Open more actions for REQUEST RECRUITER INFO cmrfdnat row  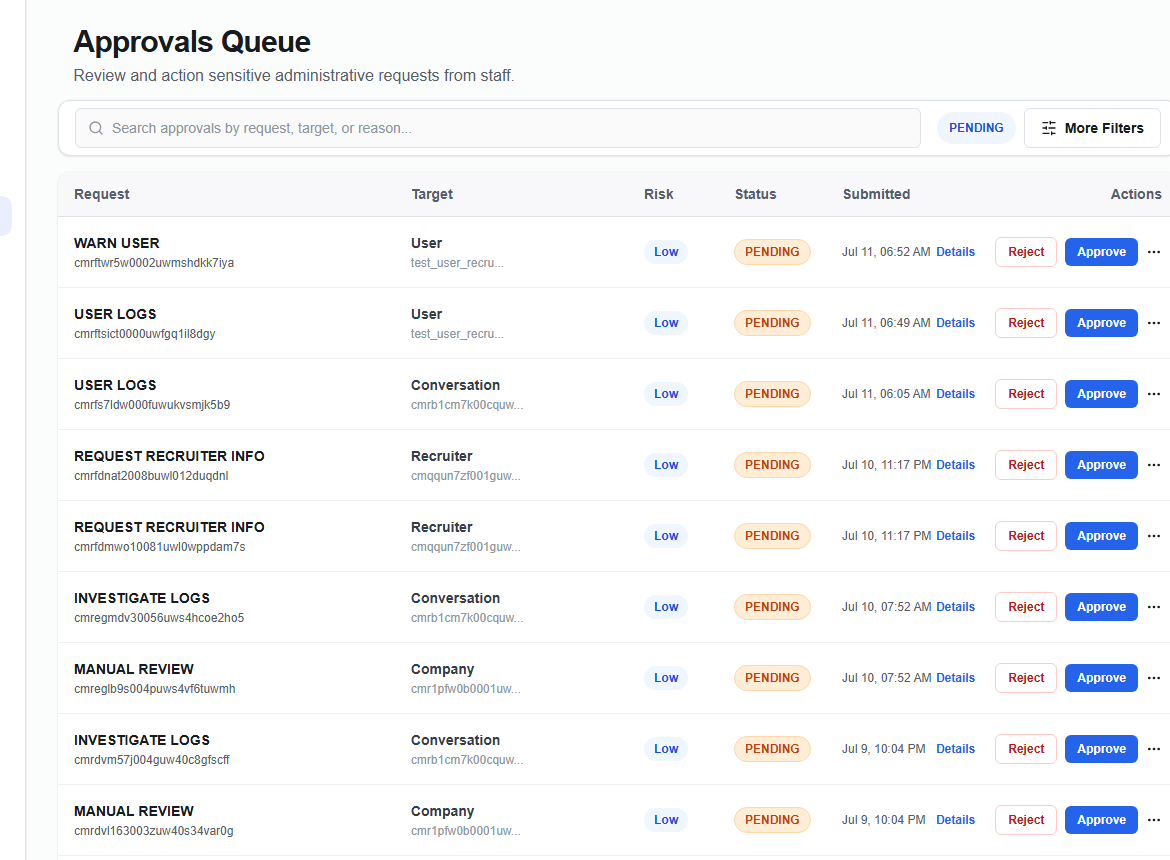pos(1154,465)
